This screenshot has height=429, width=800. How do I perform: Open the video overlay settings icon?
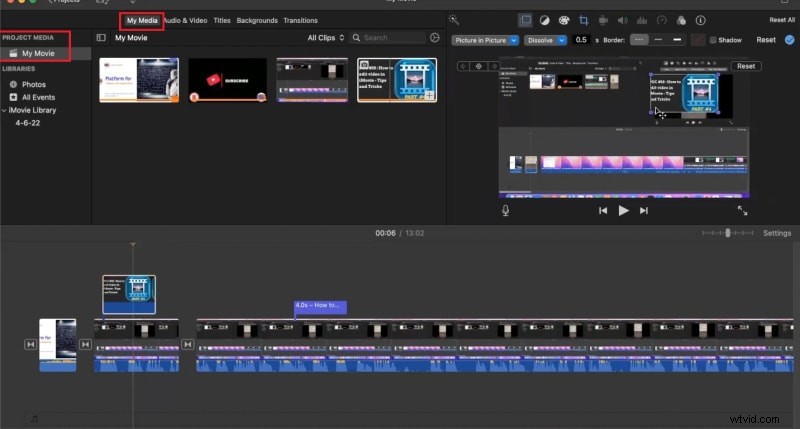525,20
